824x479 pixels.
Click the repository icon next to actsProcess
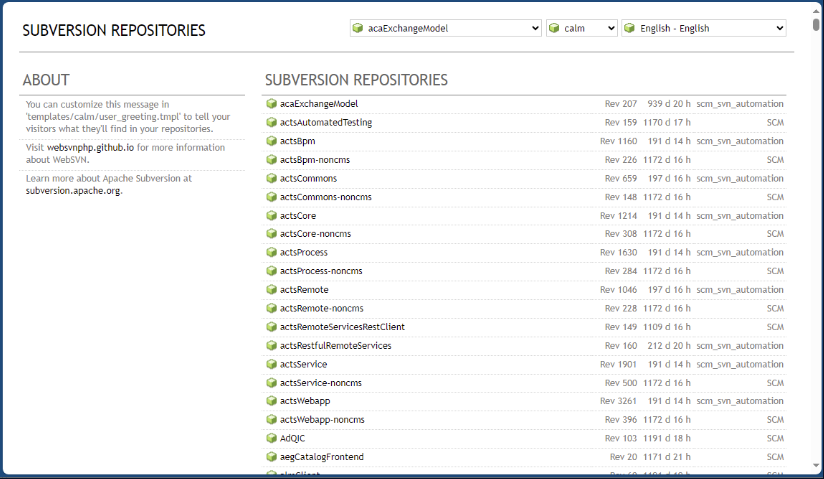(x=271, y=252)
